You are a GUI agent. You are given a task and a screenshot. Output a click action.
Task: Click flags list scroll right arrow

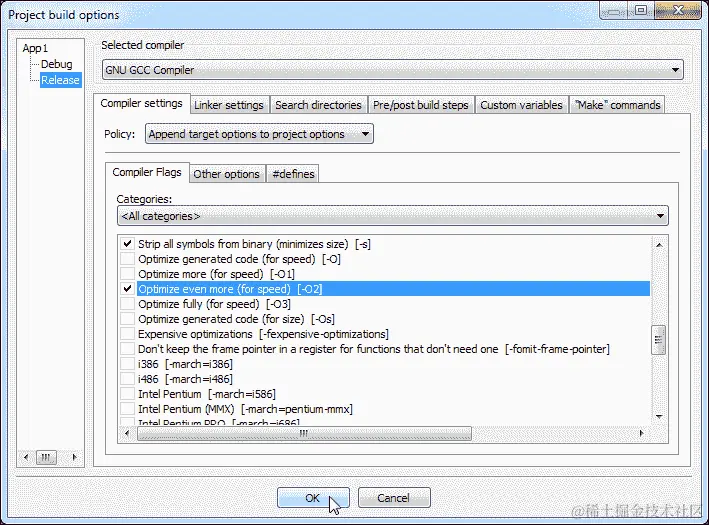click(641, 433)
